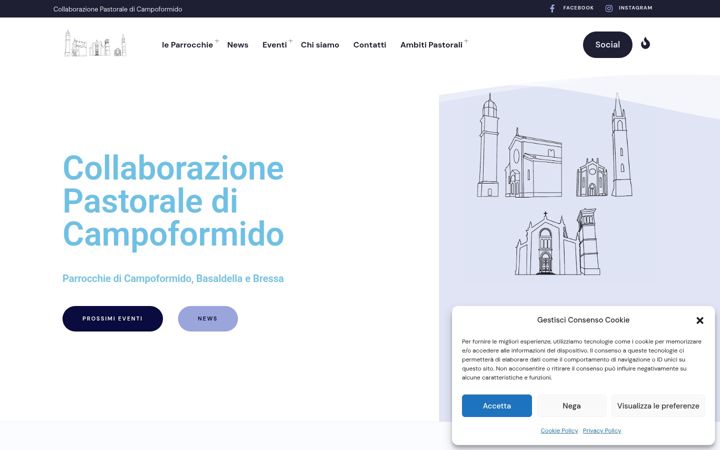
Task: Click the church illustration in the hero area
Action: coord(555,184)
